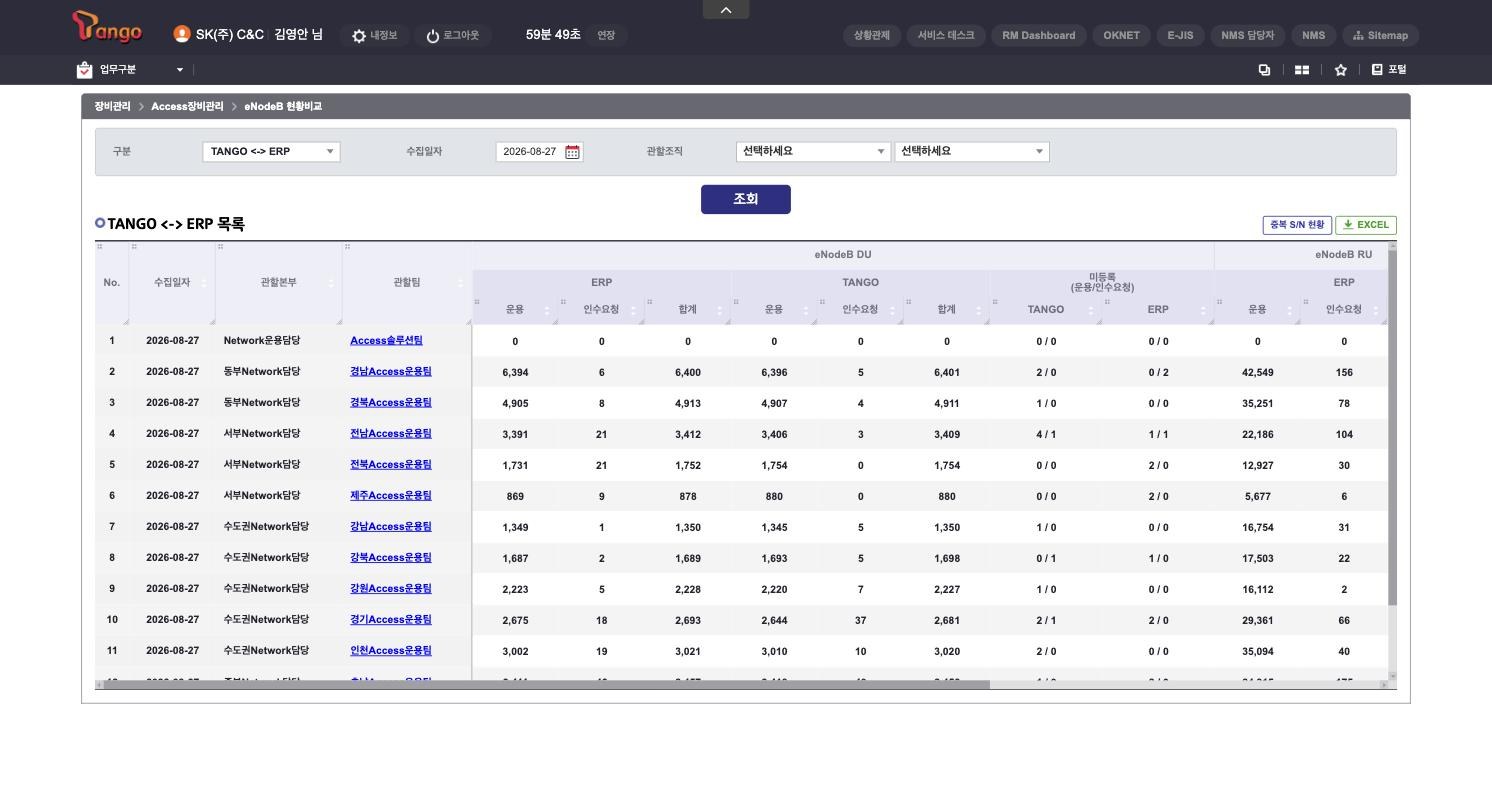Open the second 관할조직 선택하세요 dropdown
Image resolution: width=1492 pixels, height=812 pixels.
click(x=972, y=152)
